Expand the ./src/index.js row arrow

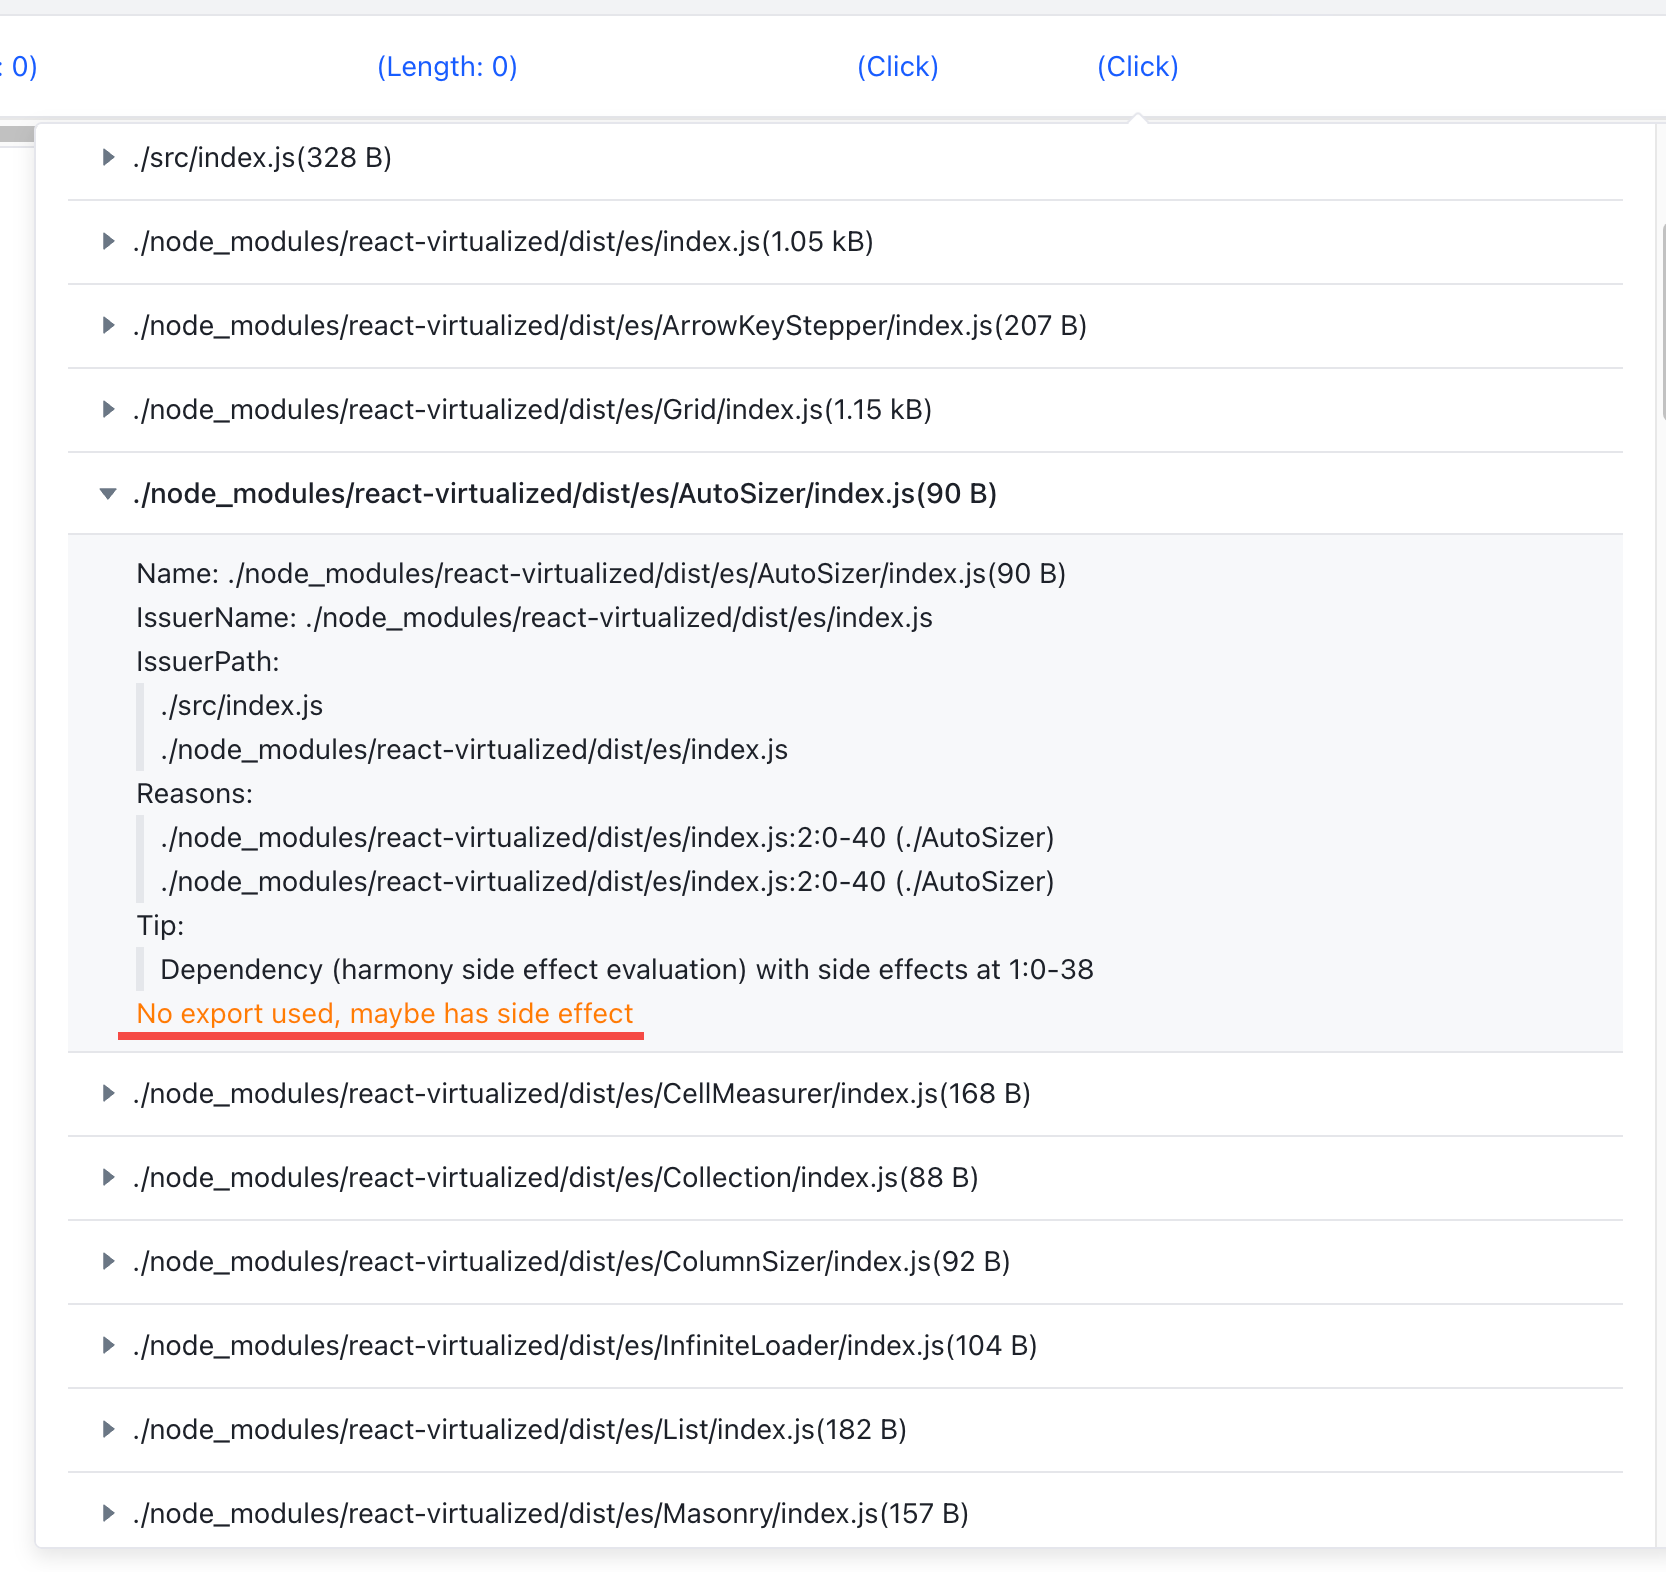coord(108,157)
